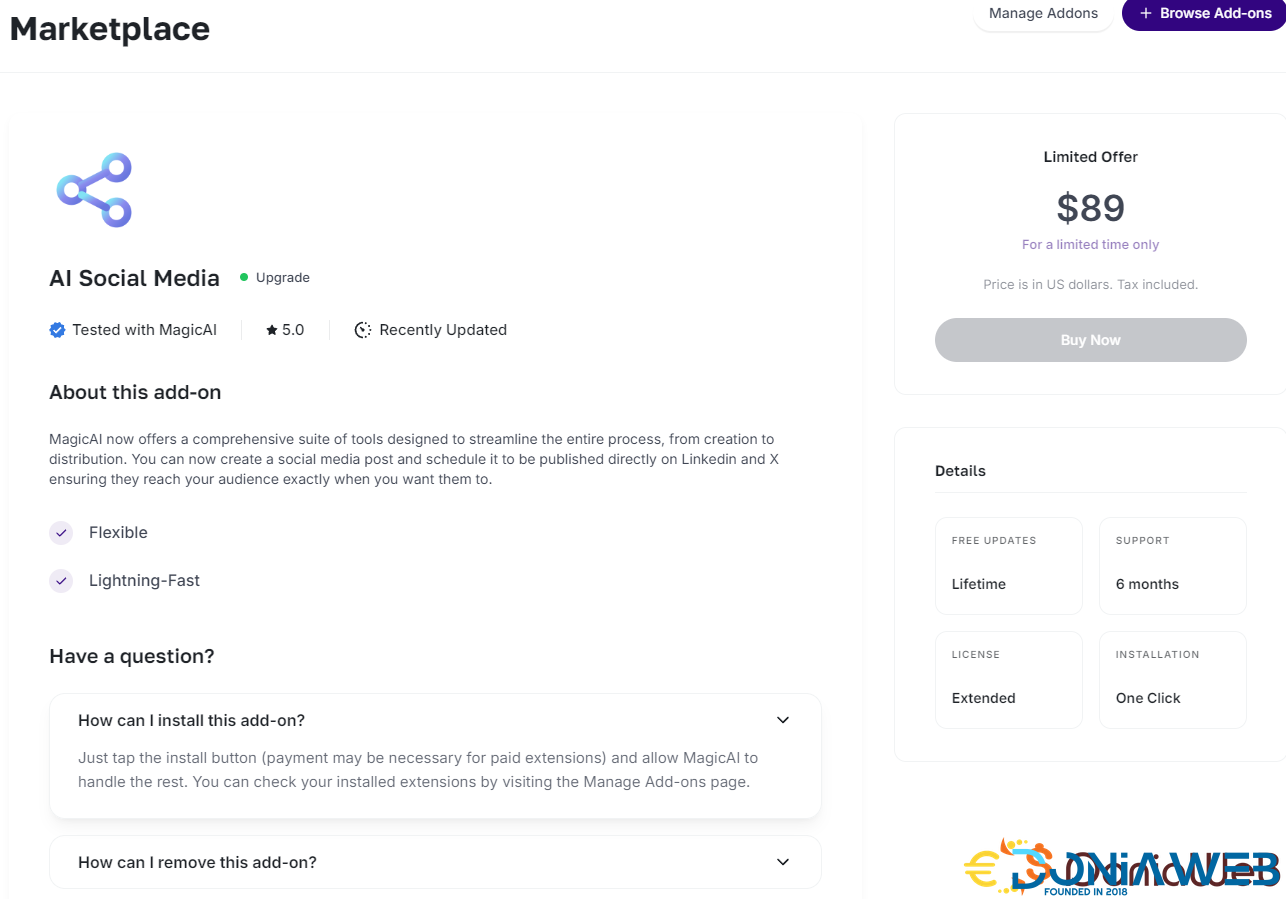Open the Manage Addons page
The width and height of the screenshot is (1286, 899).
(1043, 14)
